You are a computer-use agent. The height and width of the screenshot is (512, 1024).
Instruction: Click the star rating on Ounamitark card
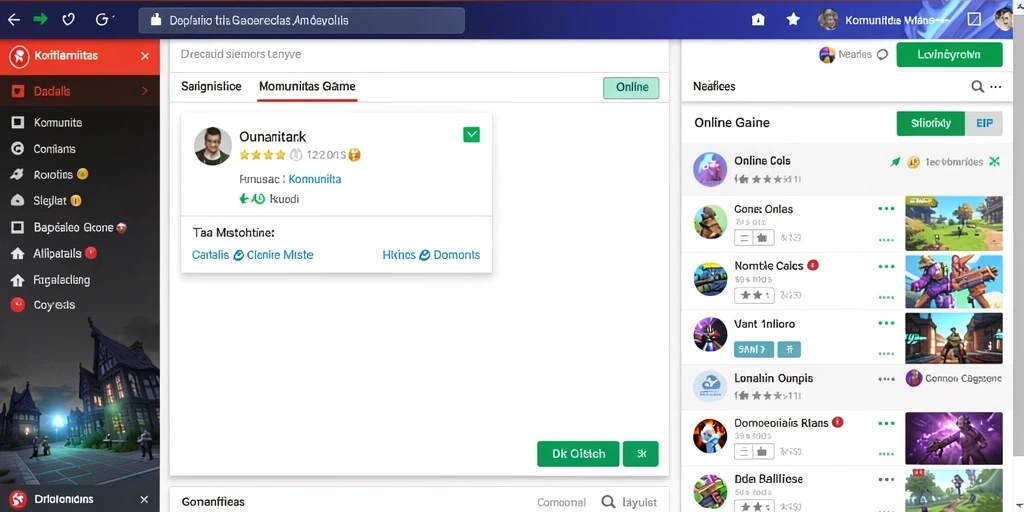tap(263, 155)
